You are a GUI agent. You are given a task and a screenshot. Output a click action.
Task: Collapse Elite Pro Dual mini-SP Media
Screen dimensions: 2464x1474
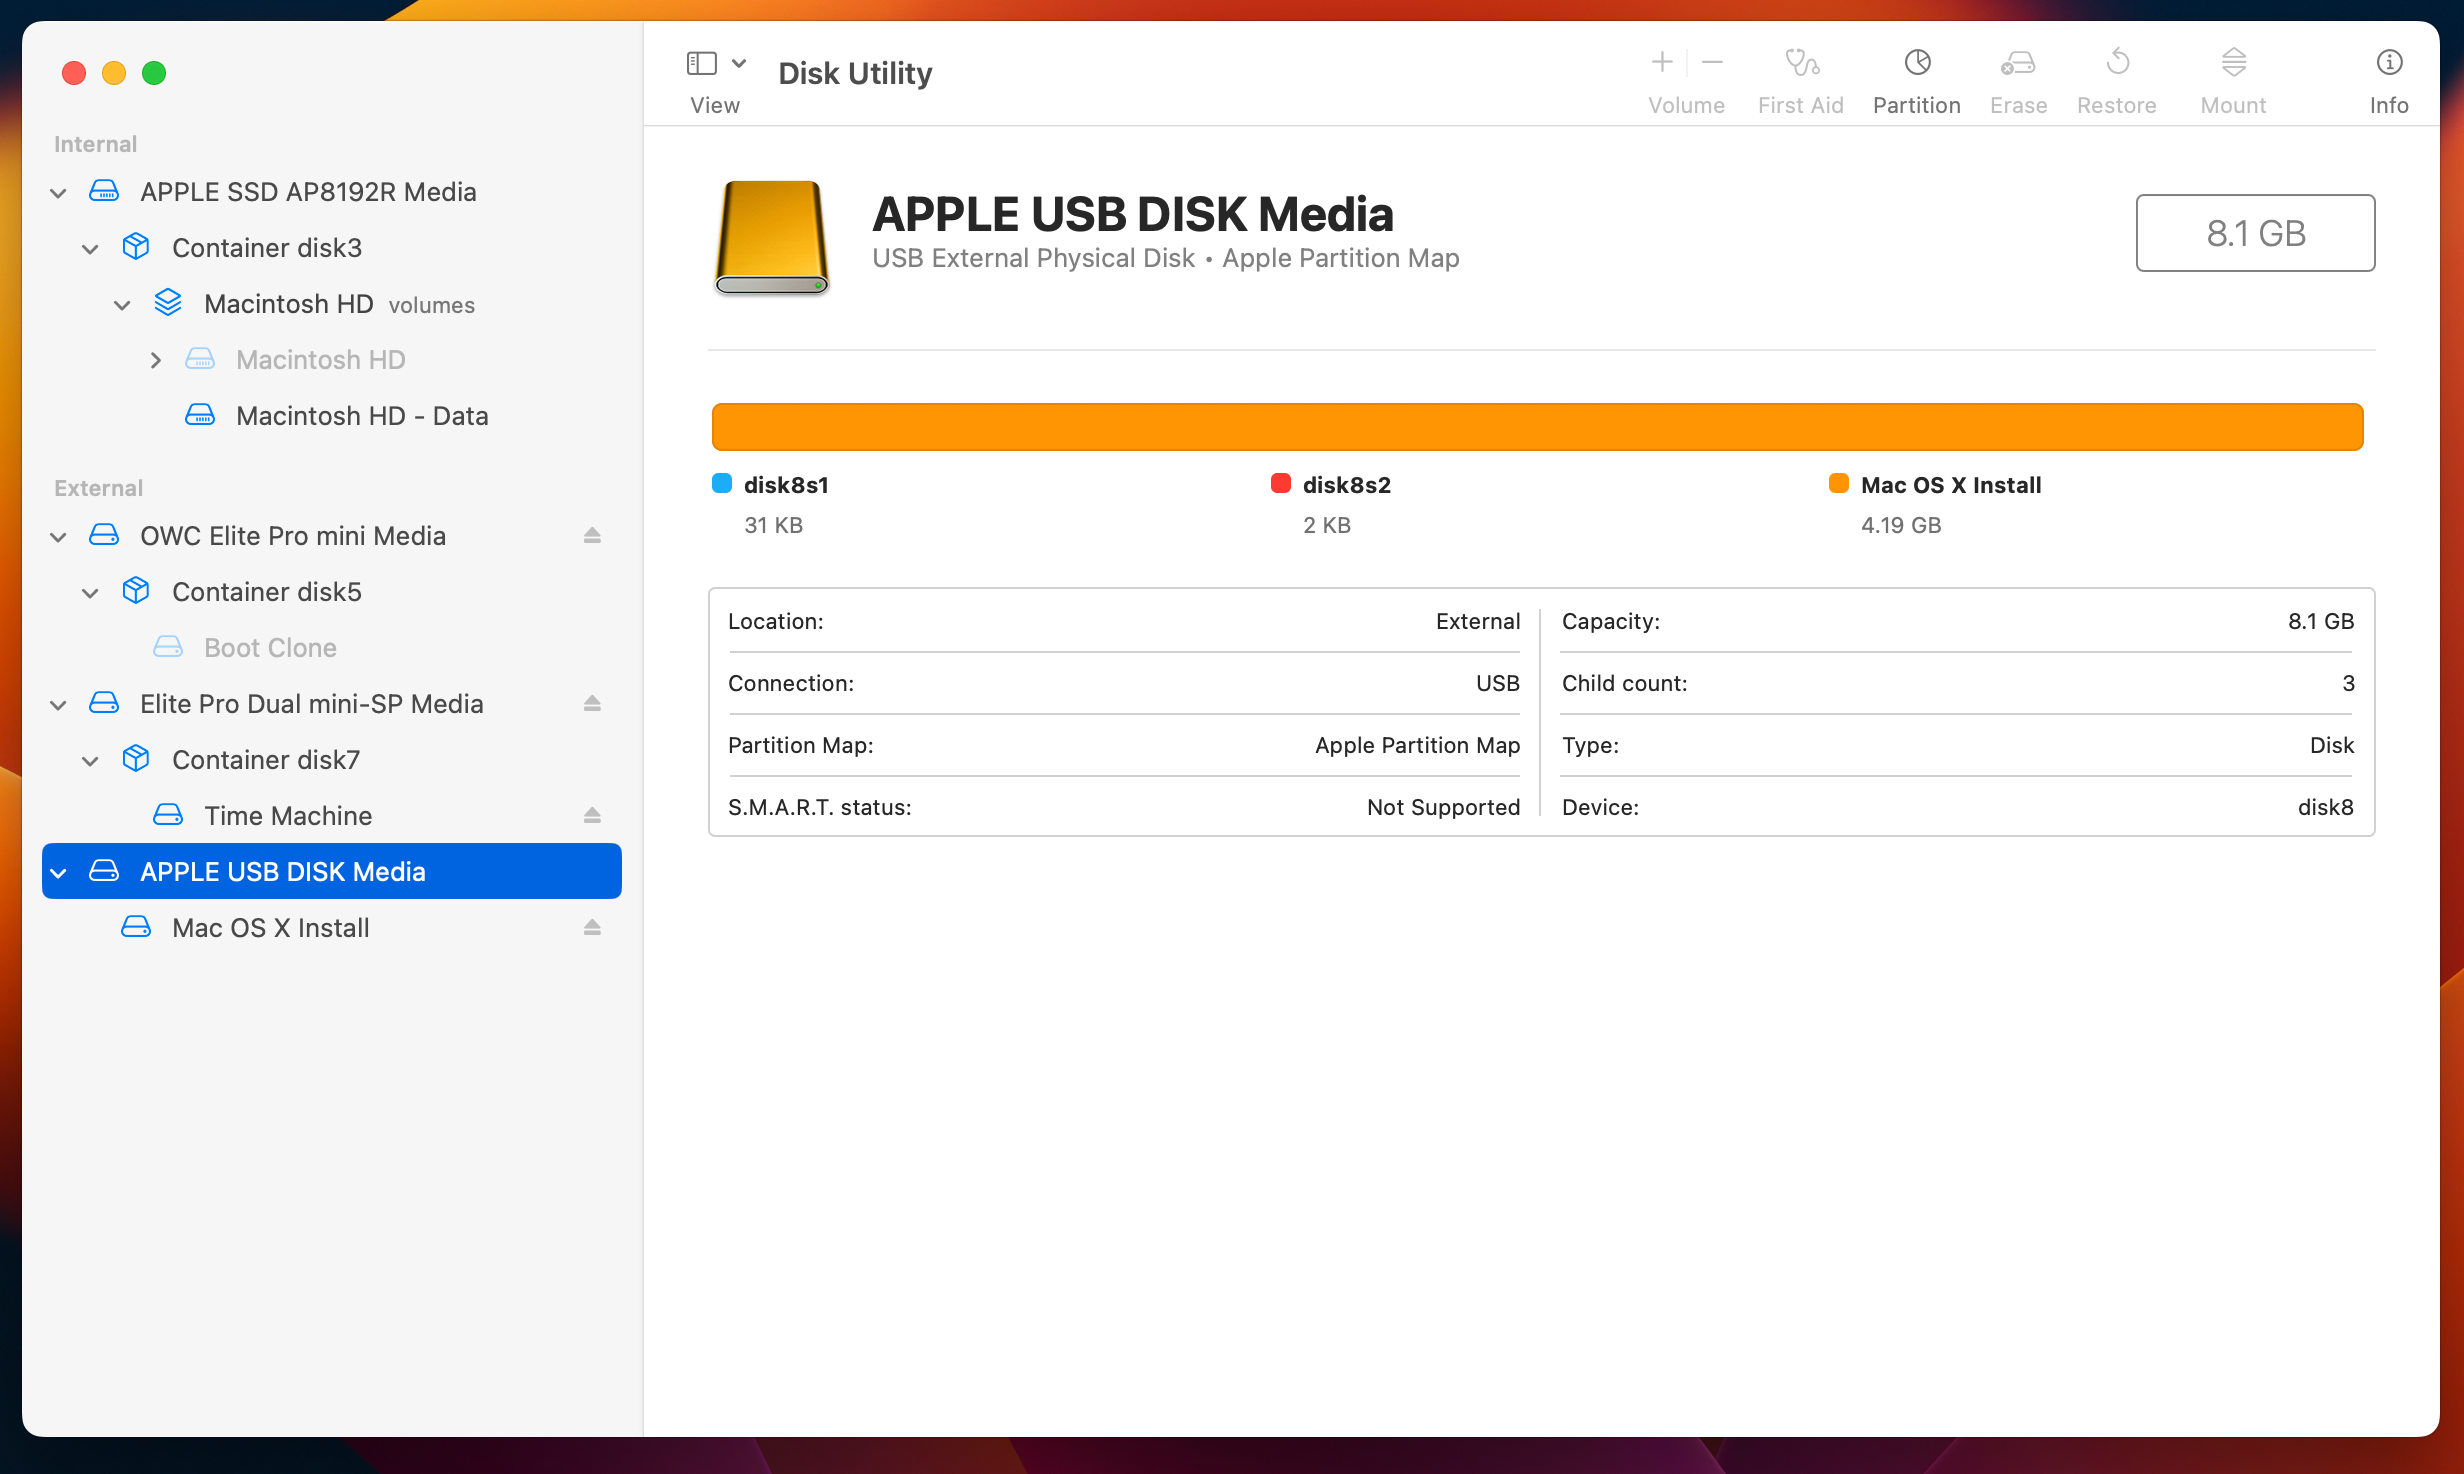click(58, 705)
